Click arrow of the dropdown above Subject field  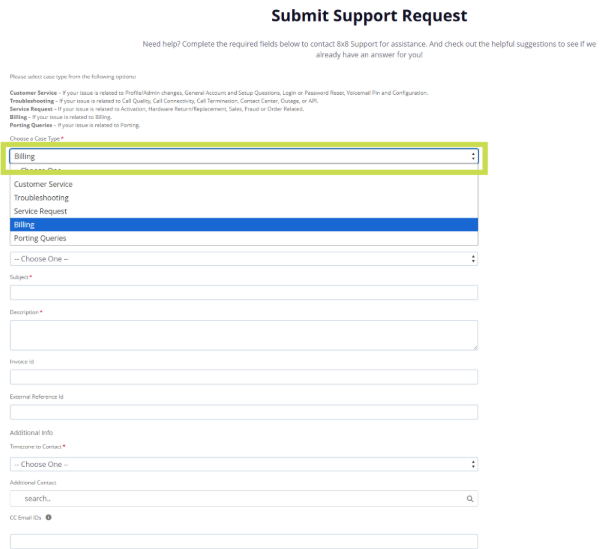472,259
